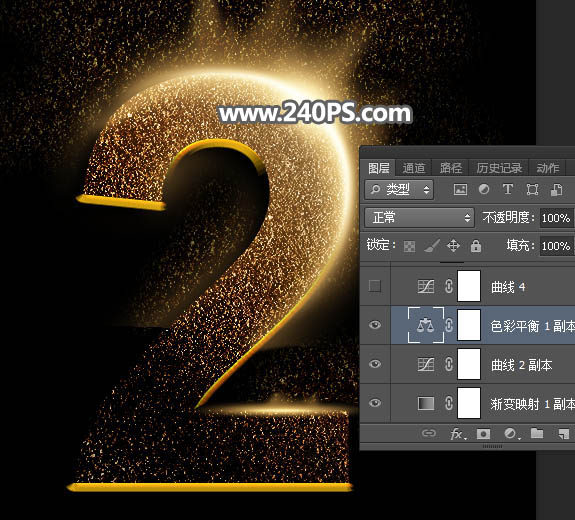The width and height of the screenshot is (575, 520).
Task: Filter for type layers (T icon)
Action: pyautogui.click(x=508, y=189)
